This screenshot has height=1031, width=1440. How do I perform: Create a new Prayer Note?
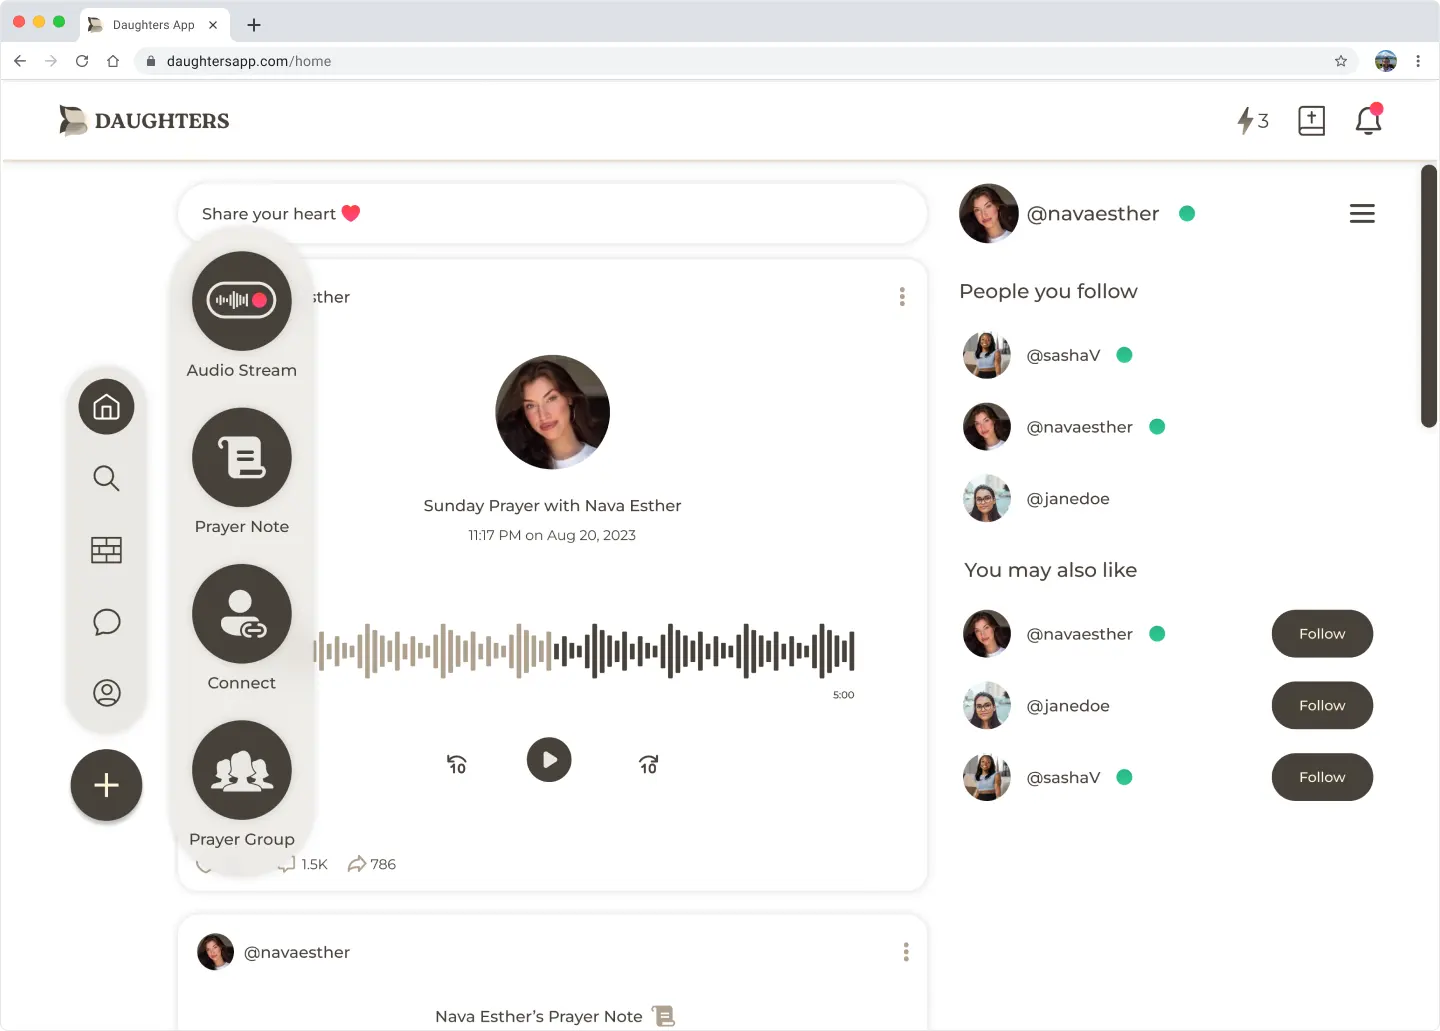[x=242, y=457]
